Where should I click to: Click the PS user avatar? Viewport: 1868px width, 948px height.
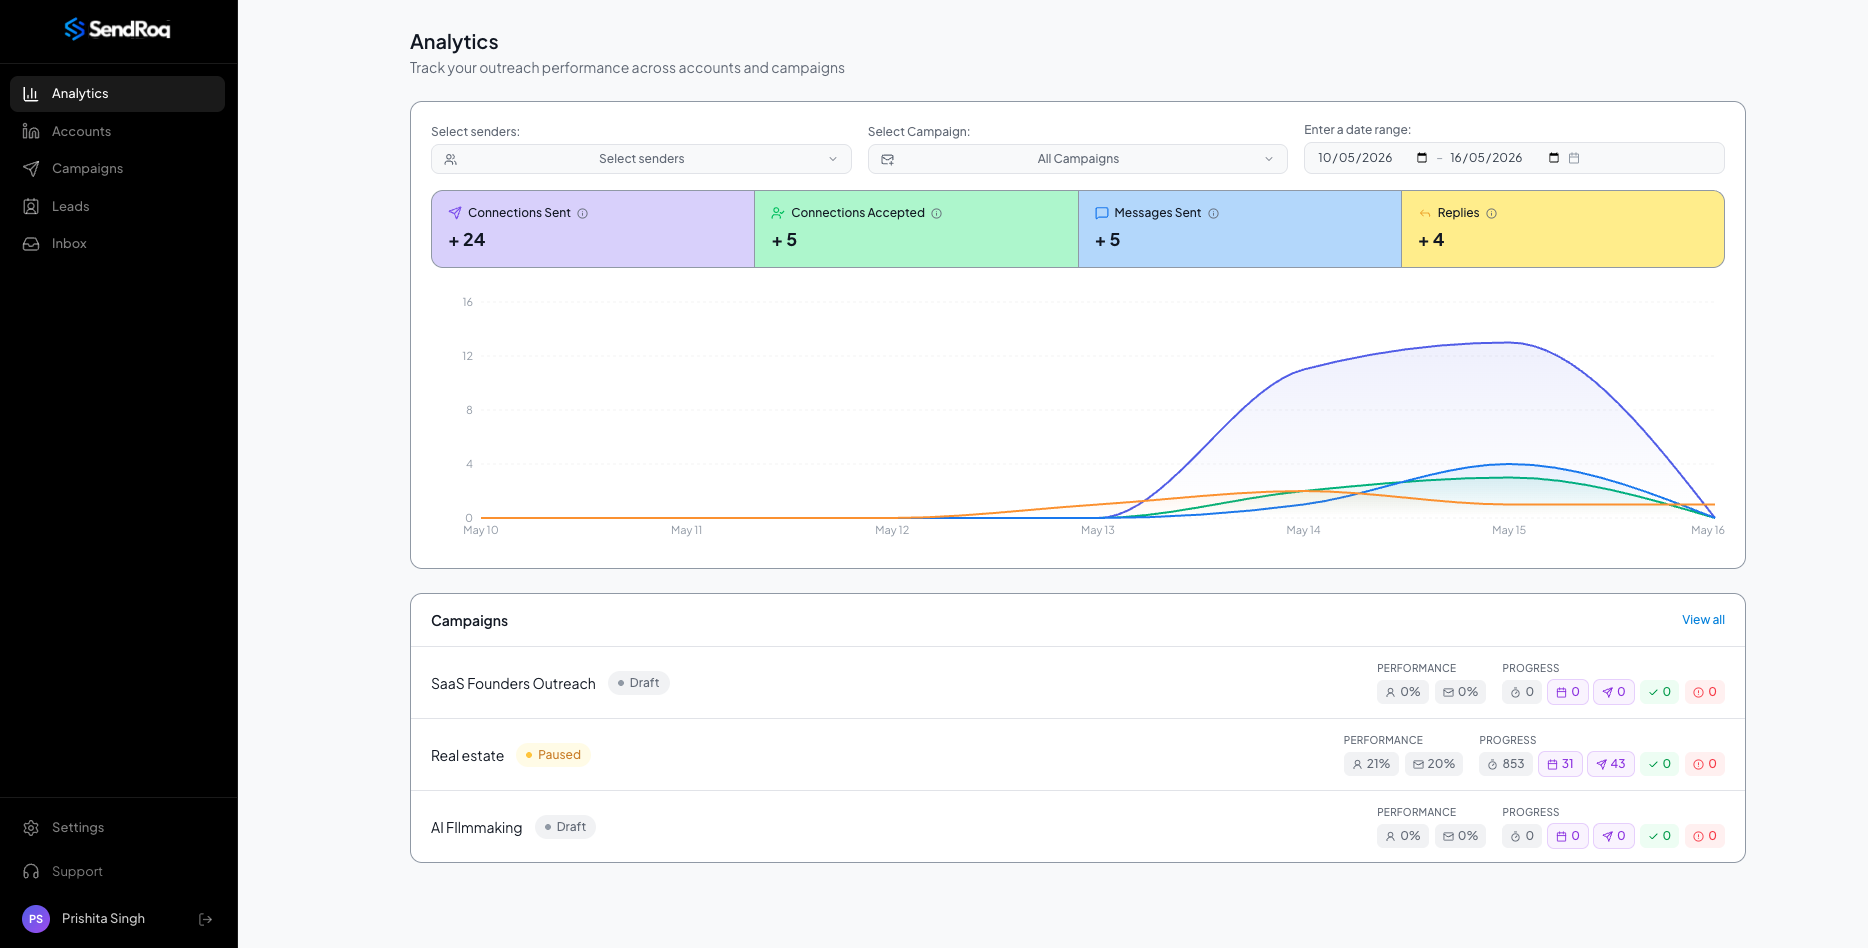tap(36, 919)
